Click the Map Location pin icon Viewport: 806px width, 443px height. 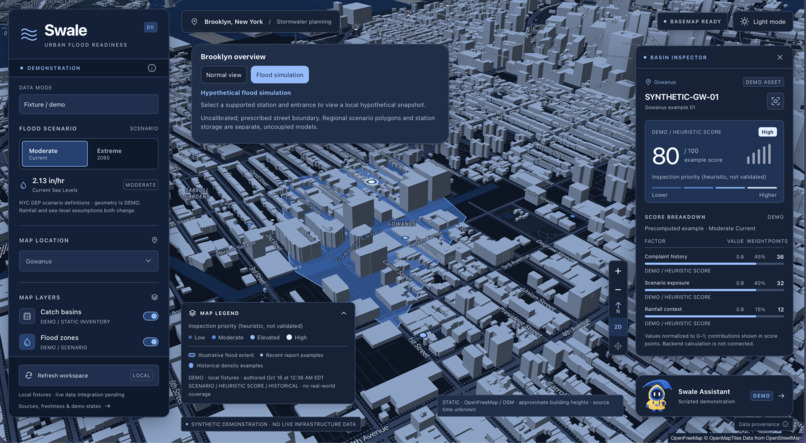pyautogui.click(x=154, y=240)
